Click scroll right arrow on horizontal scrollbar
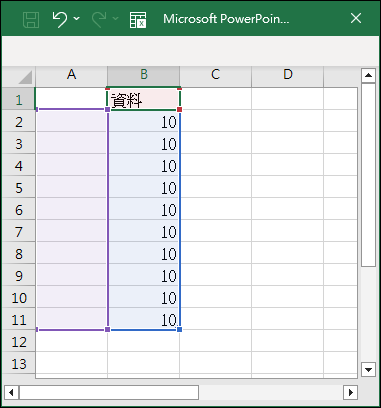Screen dimensions: 381x408 (350, 392)
